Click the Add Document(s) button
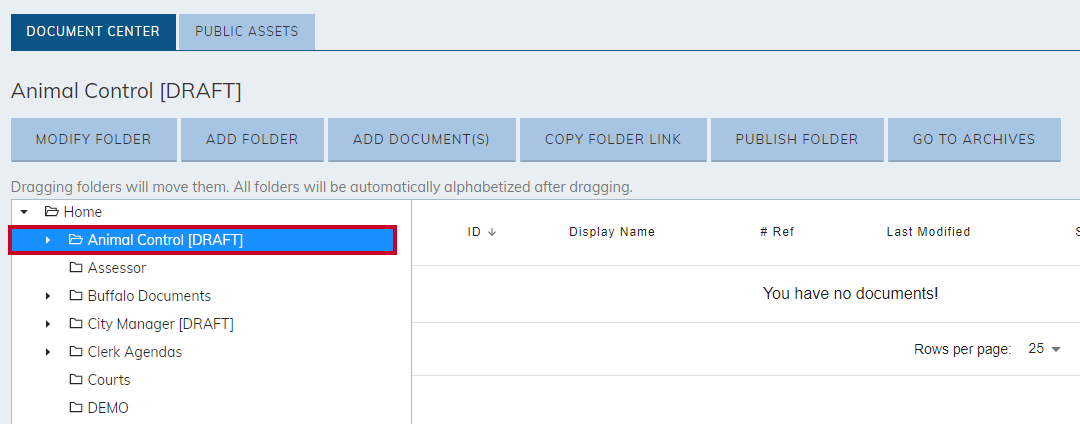This screenshot has width=1080, height=424. tap(422, 140)
